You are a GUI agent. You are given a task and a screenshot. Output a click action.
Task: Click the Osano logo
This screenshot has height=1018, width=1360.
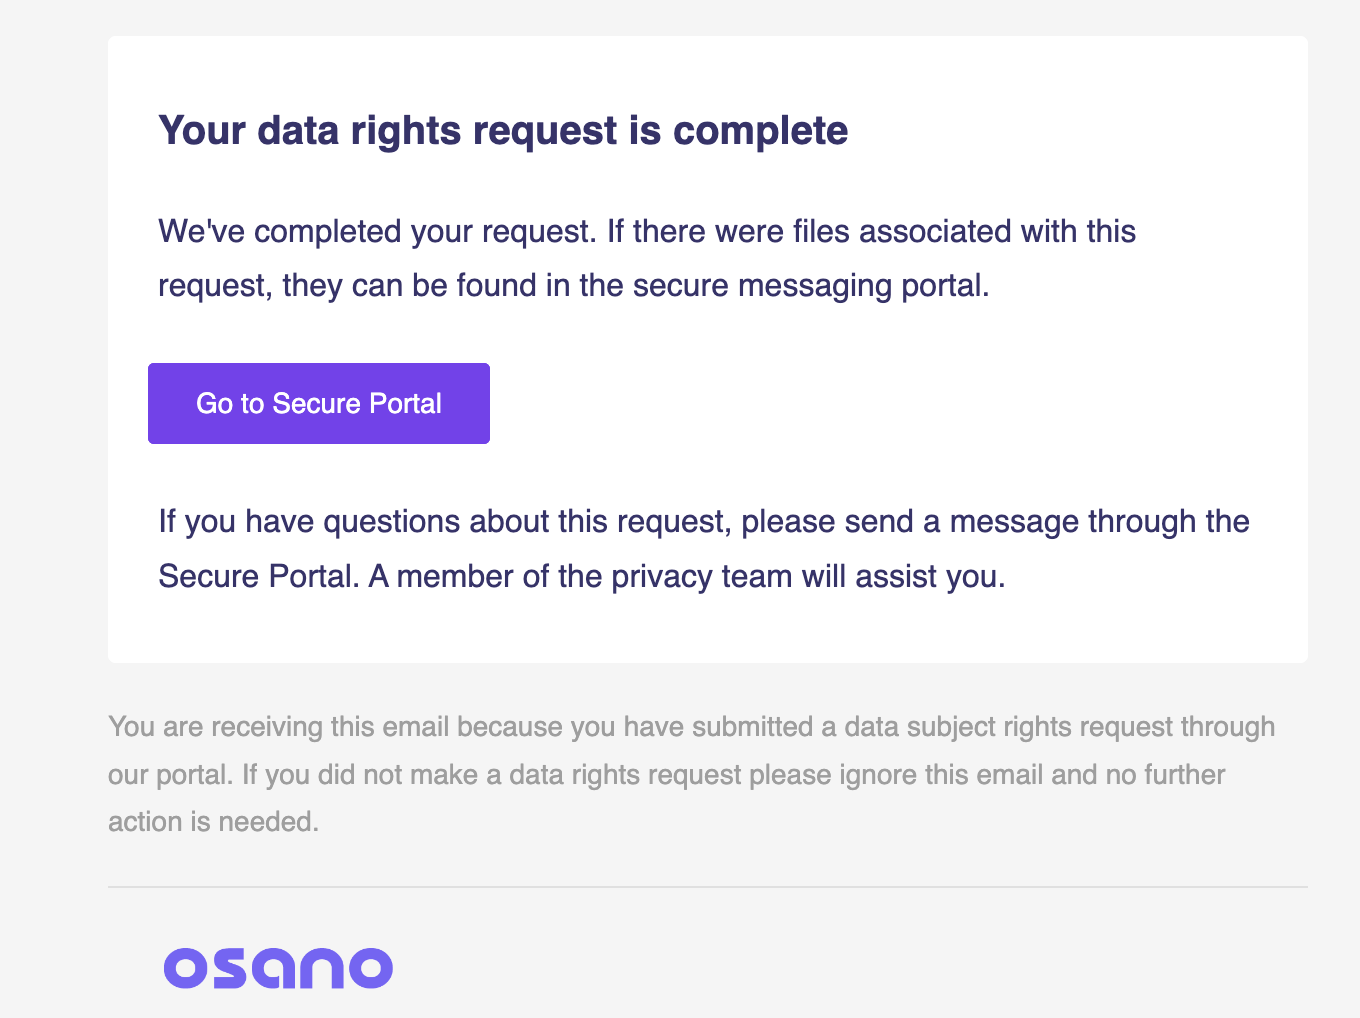click(x=278, y=968)
